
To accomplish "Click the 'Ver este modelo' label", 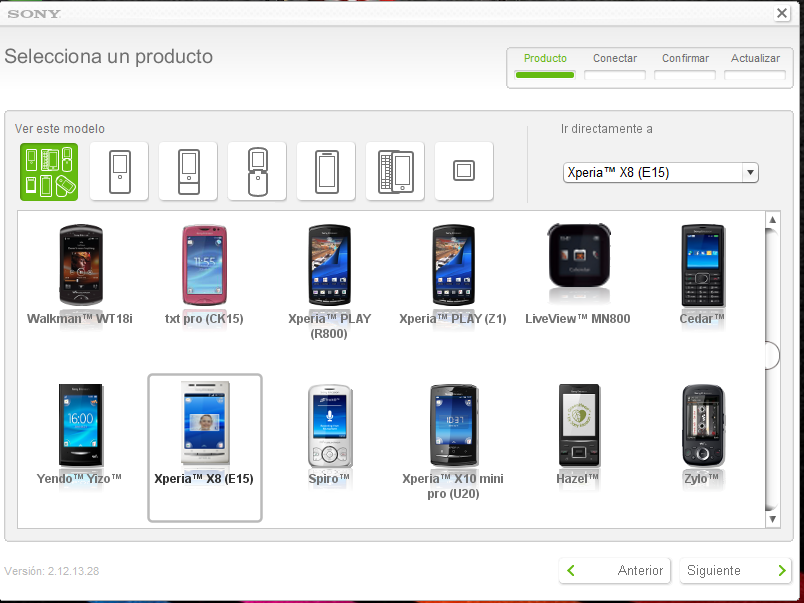I will click(59, 129).
